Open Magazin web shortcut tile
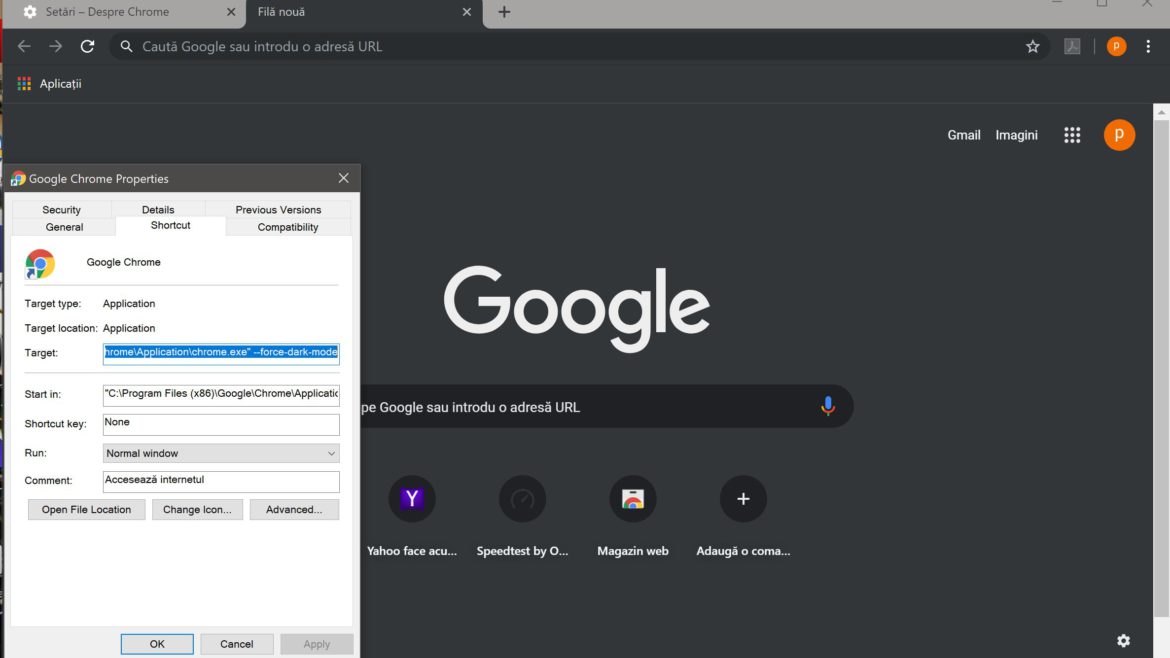1170x658 pixels. click(633, 516)
